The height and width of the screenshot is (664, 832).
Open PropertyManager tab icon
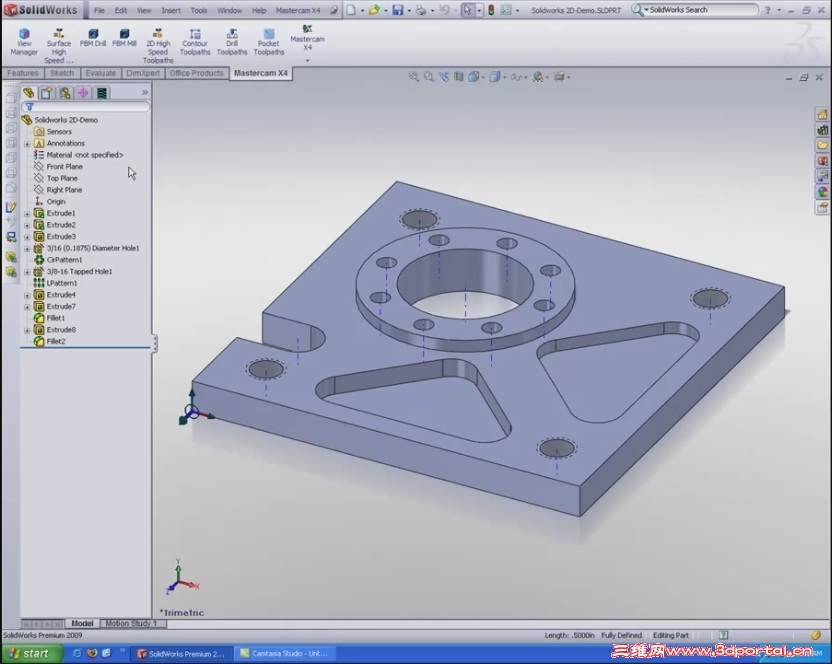[x=47, y=93]
